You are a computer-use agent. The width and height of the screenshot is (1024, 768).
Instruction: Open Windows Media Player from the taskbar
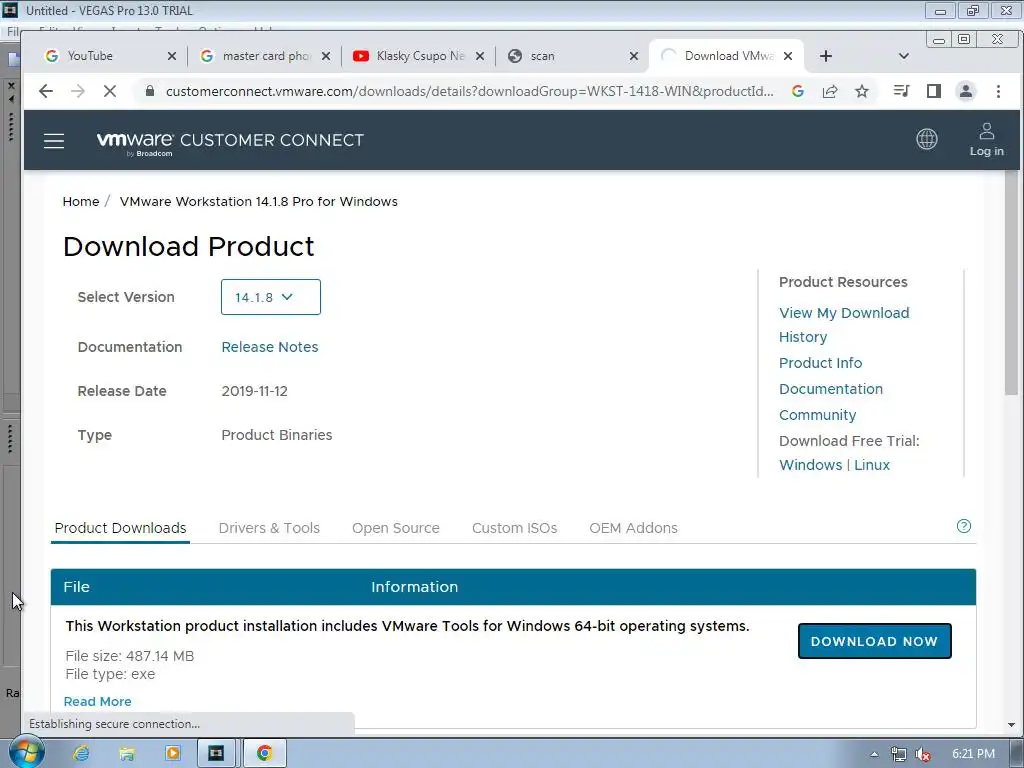tap(172, 753)
